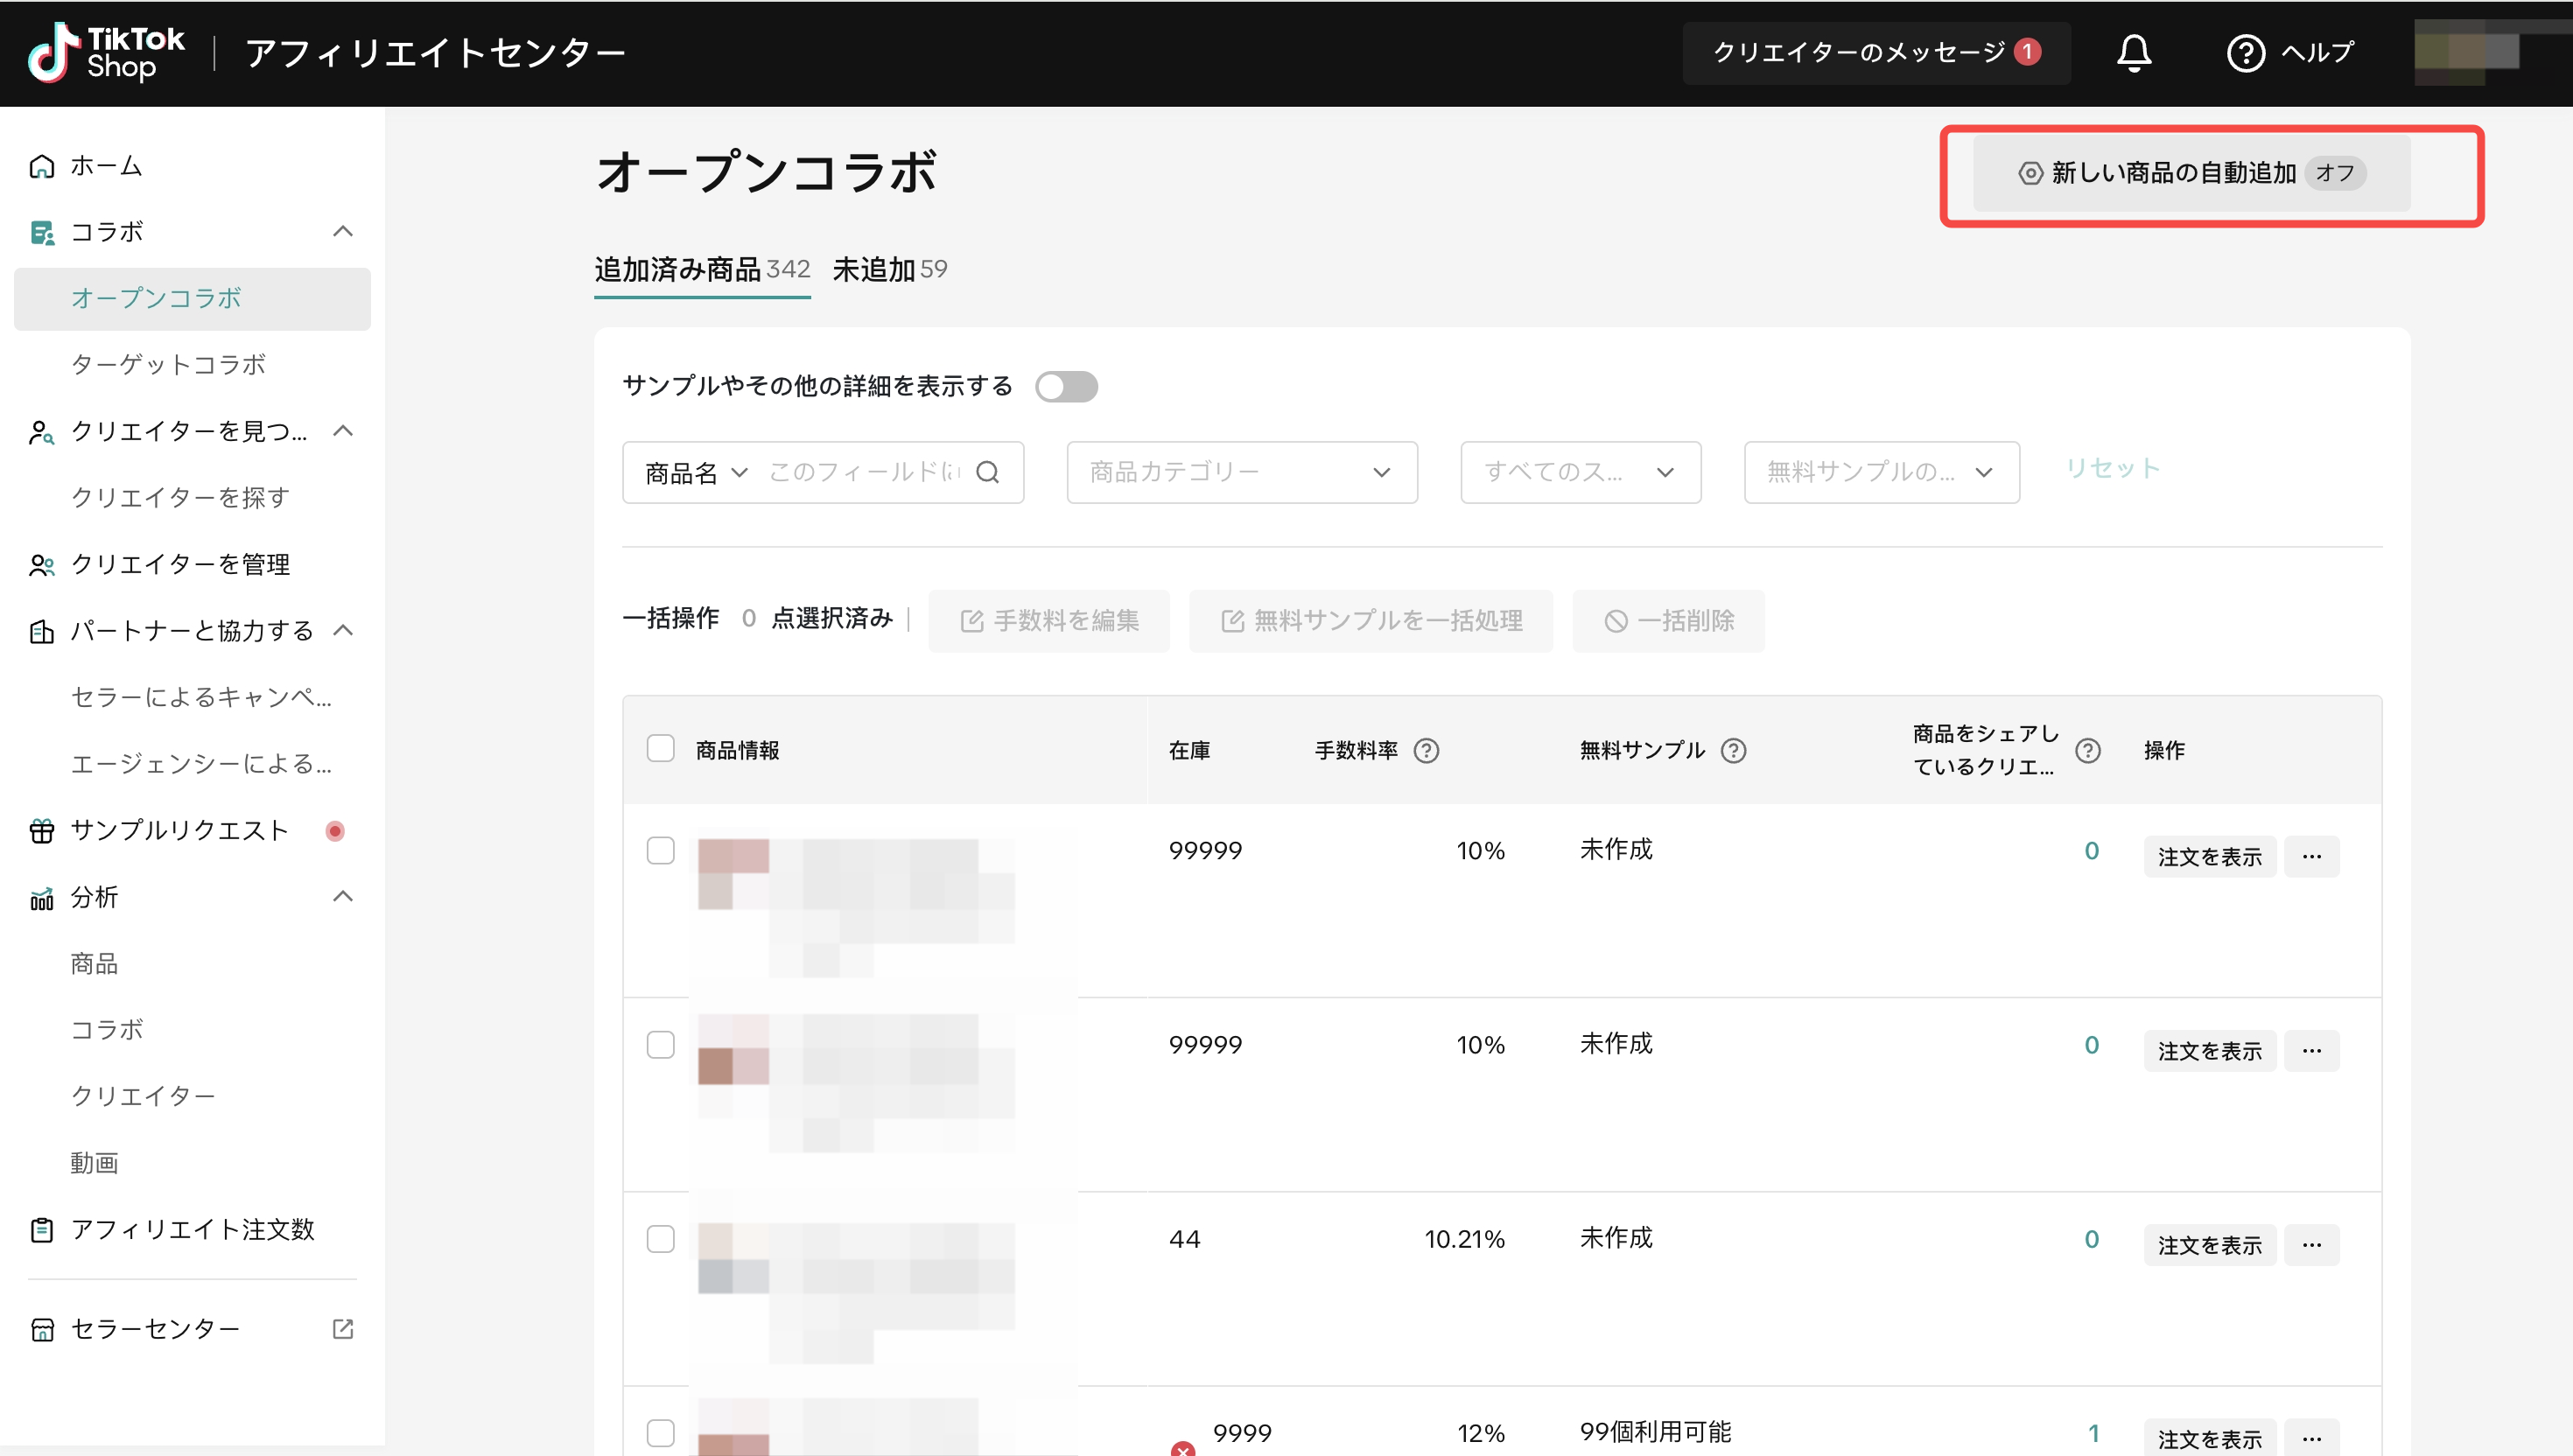2573x1456 pixels.
Task: Open the 商品カテゴリー dropdown
Action: 1241,472
